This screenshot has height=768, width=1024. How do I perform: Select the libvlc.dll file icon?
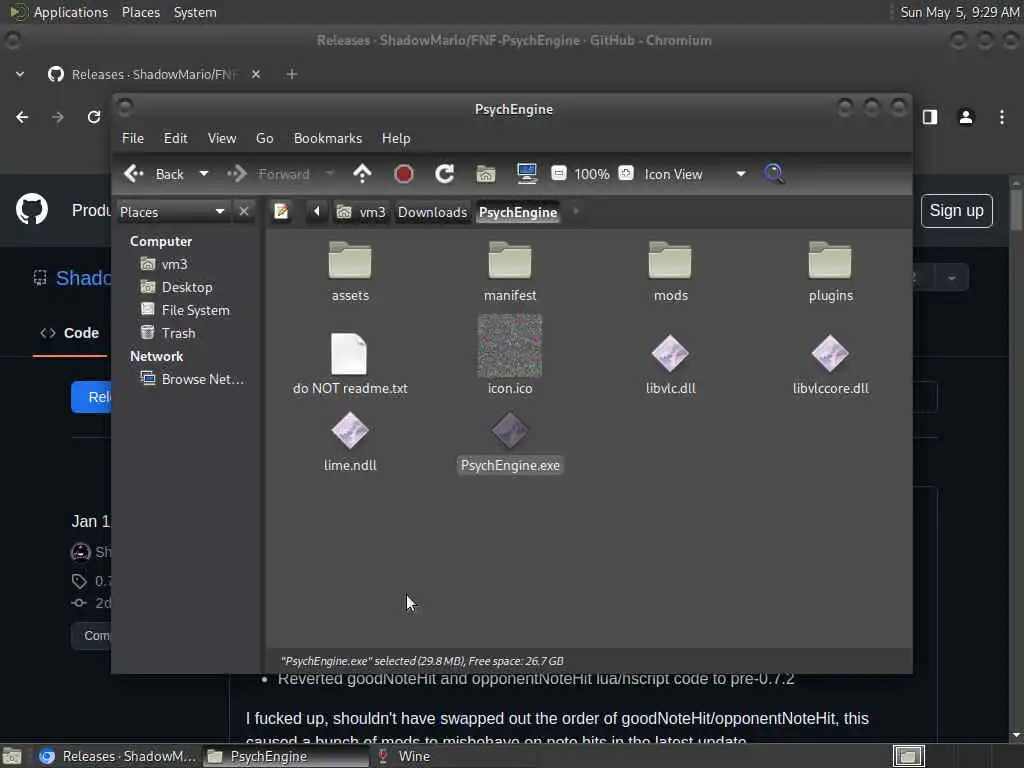click(671, 354)
